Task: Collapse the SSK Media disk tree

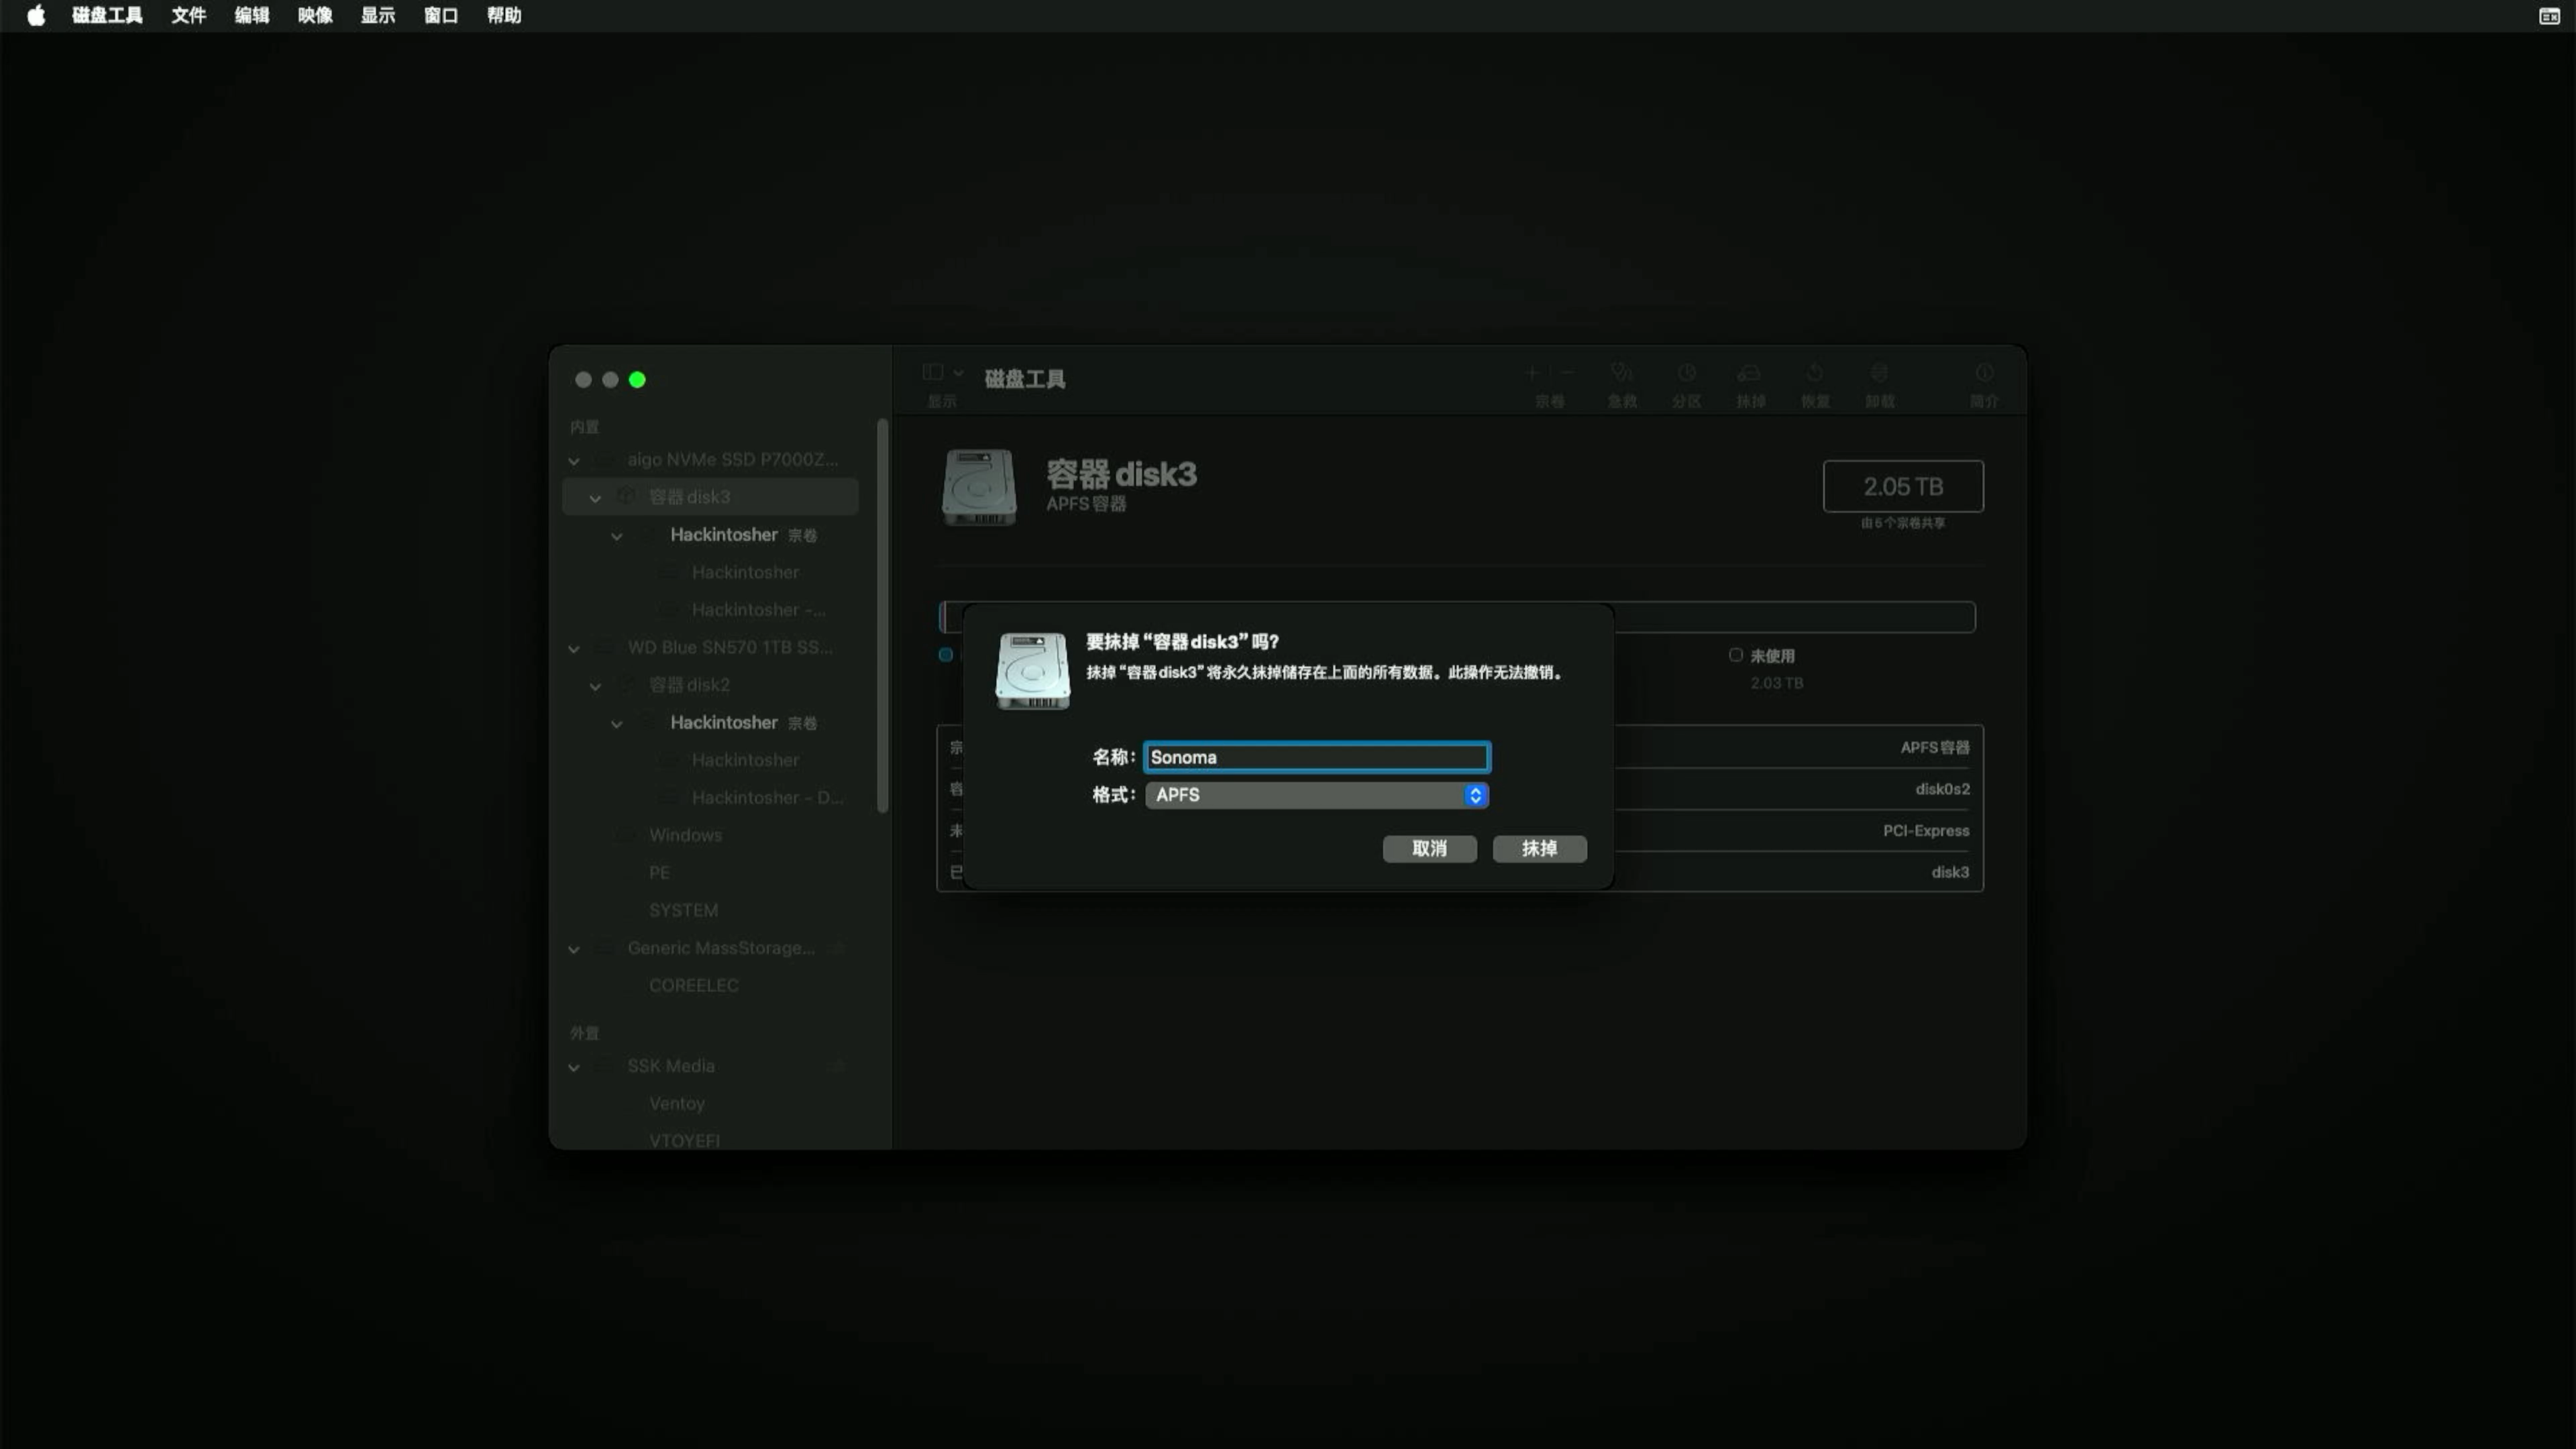Action: (x=574, y=1067)
